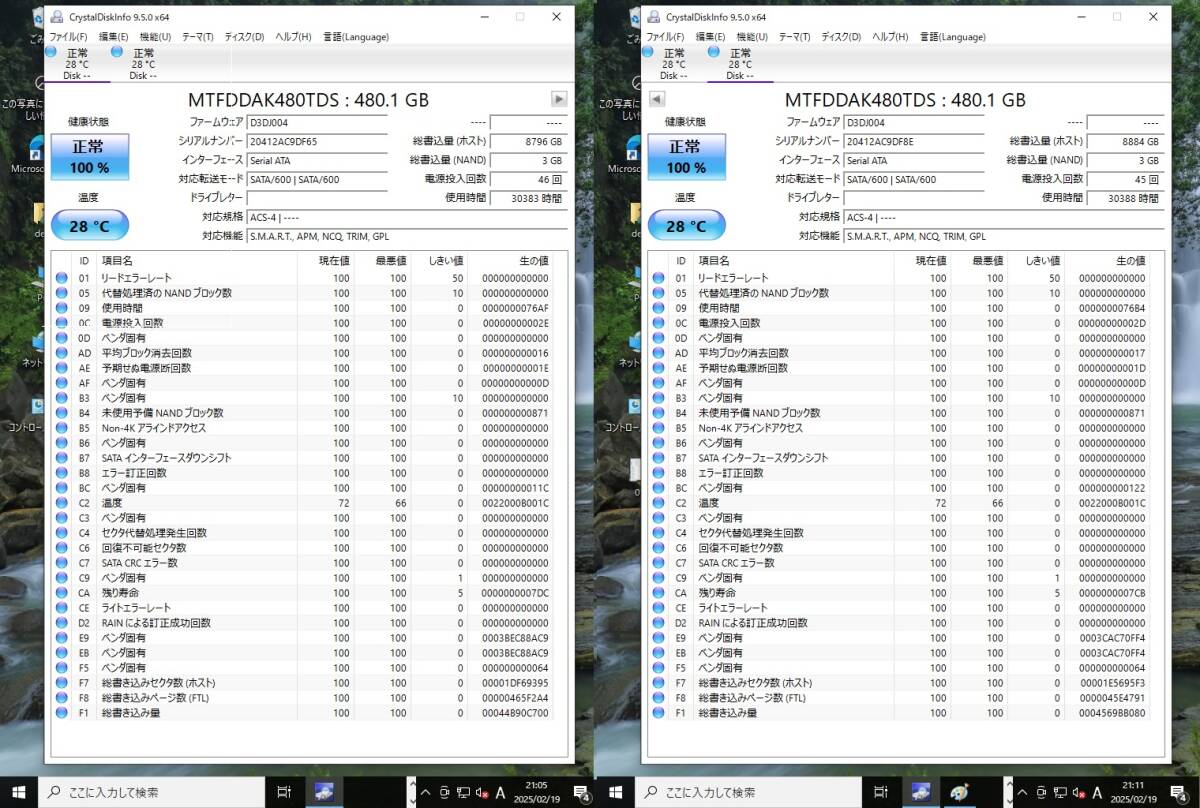The height and width of the screenshot is (808, 1200).
Task: Open ヘルプ(H) menu in right CrystalDiskInfo window
Action: coord(890,37)
